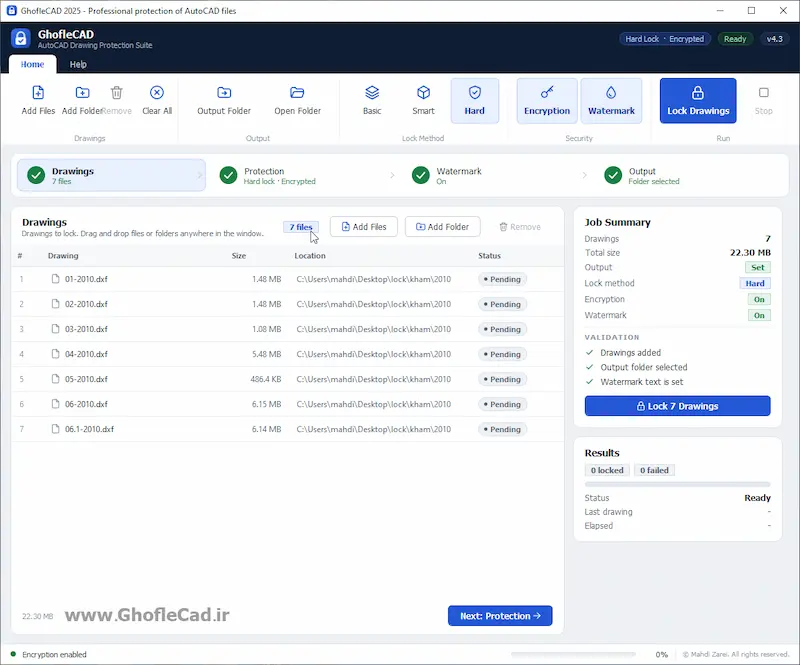Click the GhofleCAD lock logo icon

[20, 39]
